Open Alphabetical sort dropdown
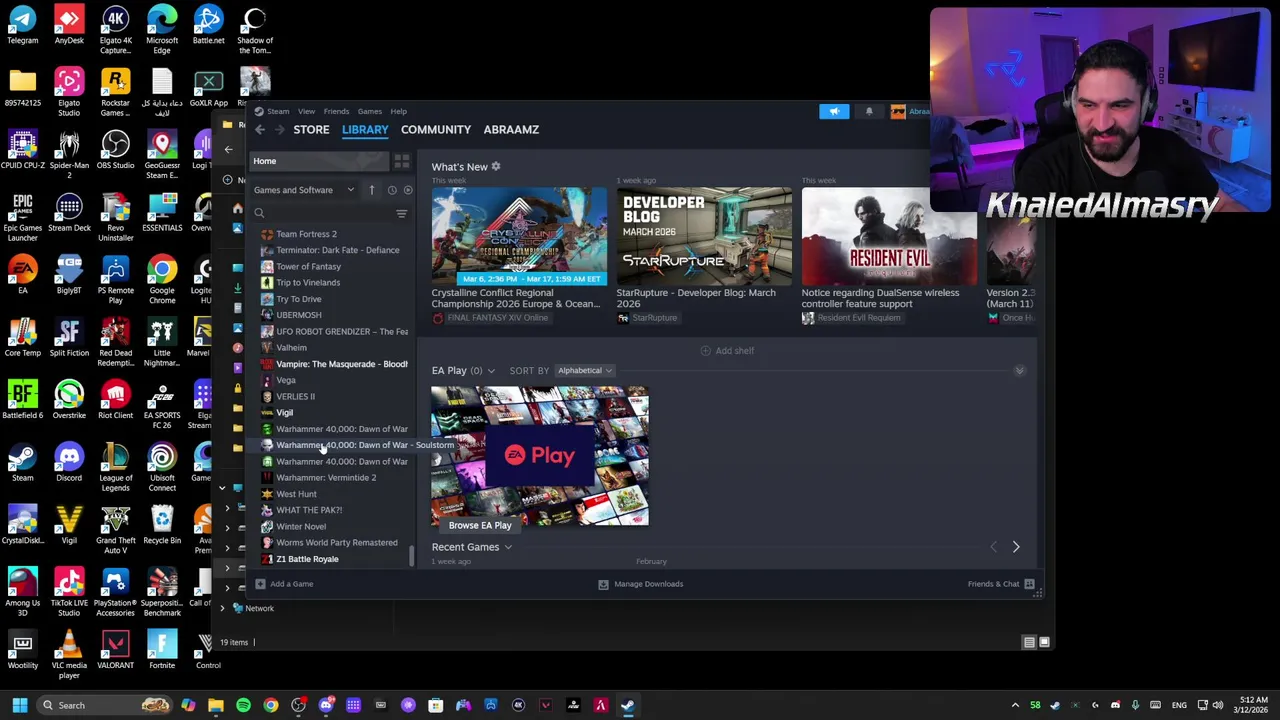This screenshot has width=1280, height=720. 584,371
